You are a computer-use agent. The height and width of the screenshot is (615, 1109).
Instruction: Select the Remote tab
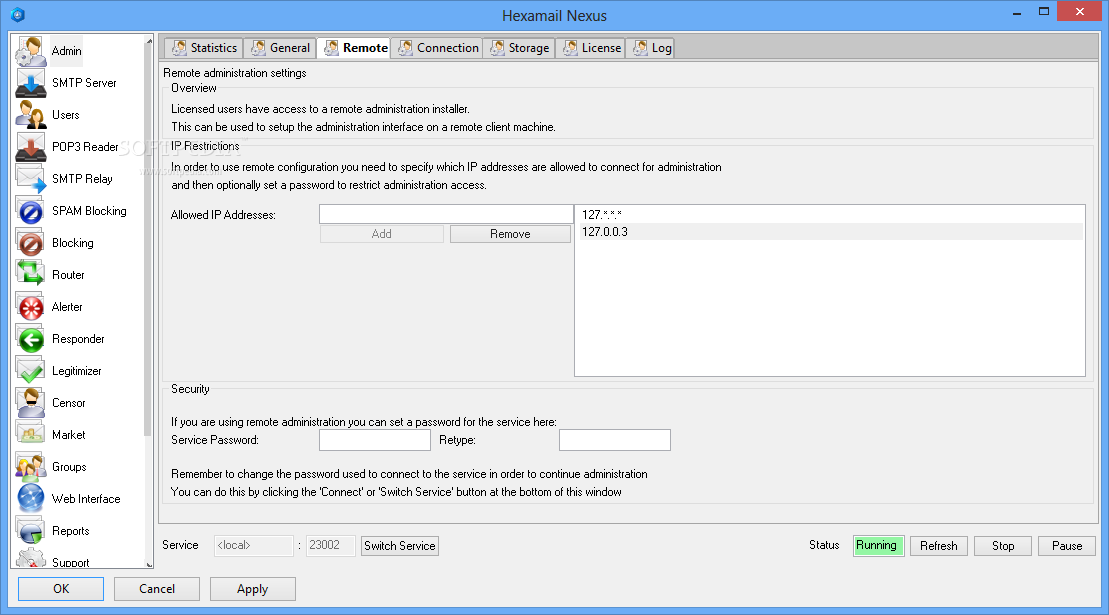pos(355,47)
